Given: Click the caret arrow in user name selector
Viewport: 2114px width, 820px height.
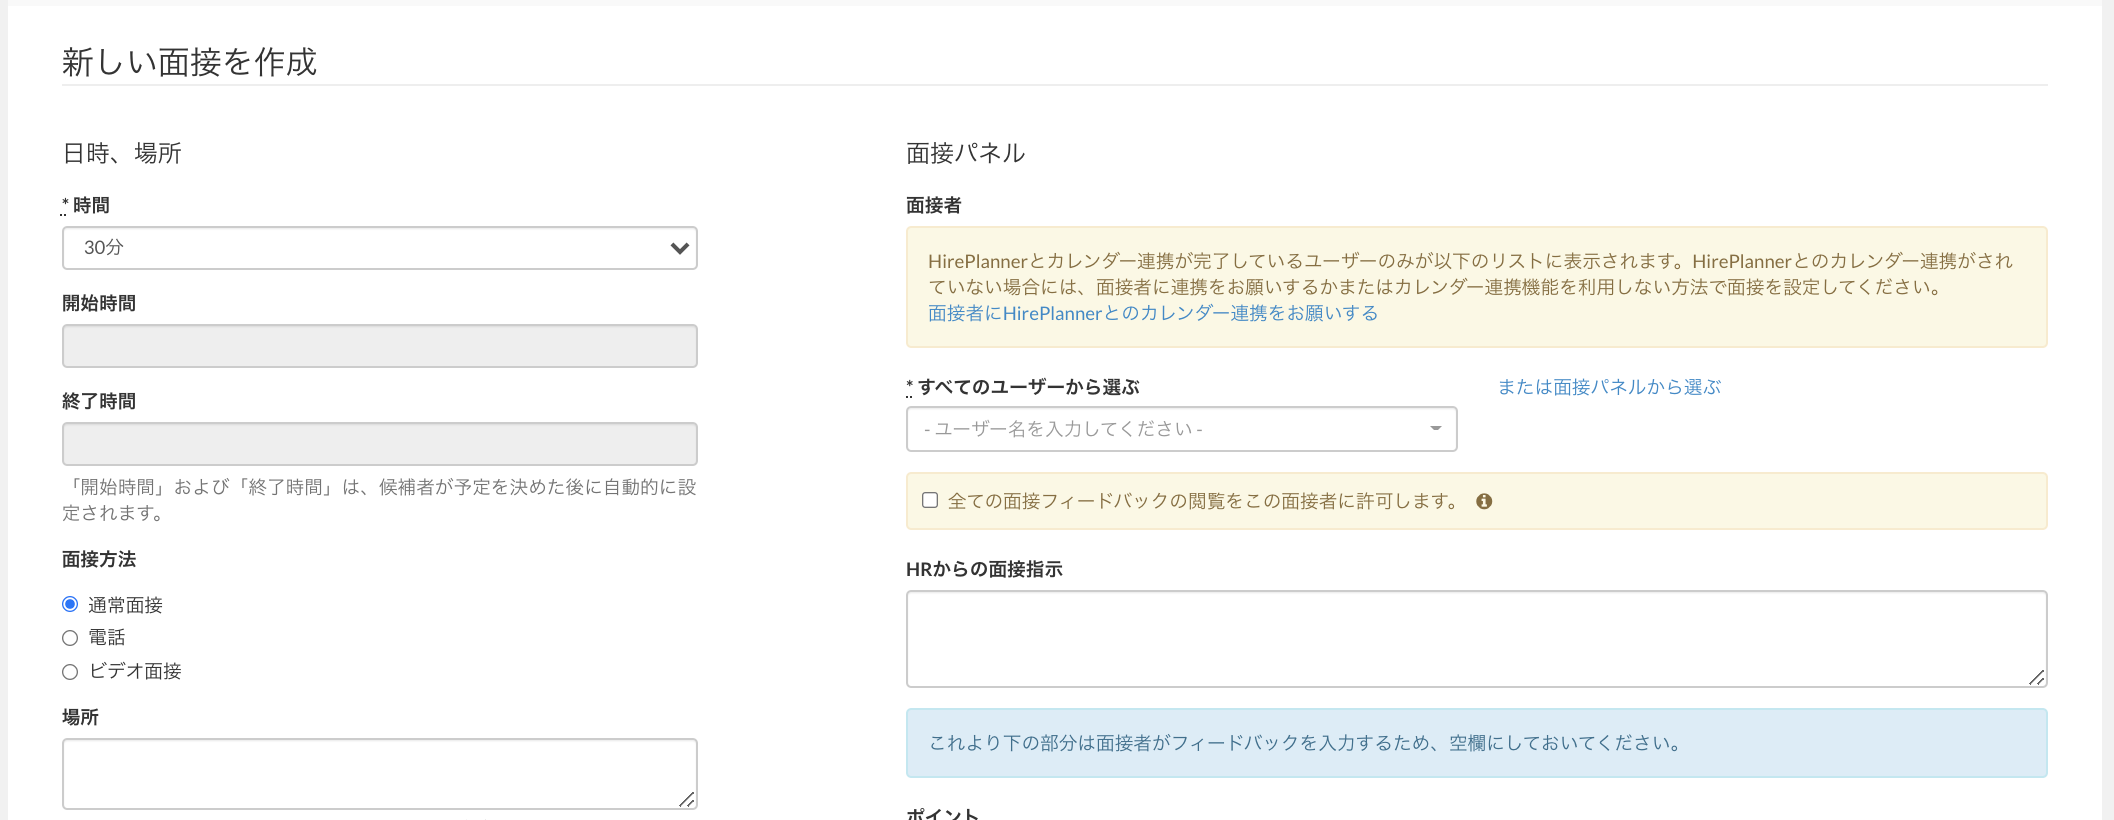Looking at the screenshot, I should 1435,429.
